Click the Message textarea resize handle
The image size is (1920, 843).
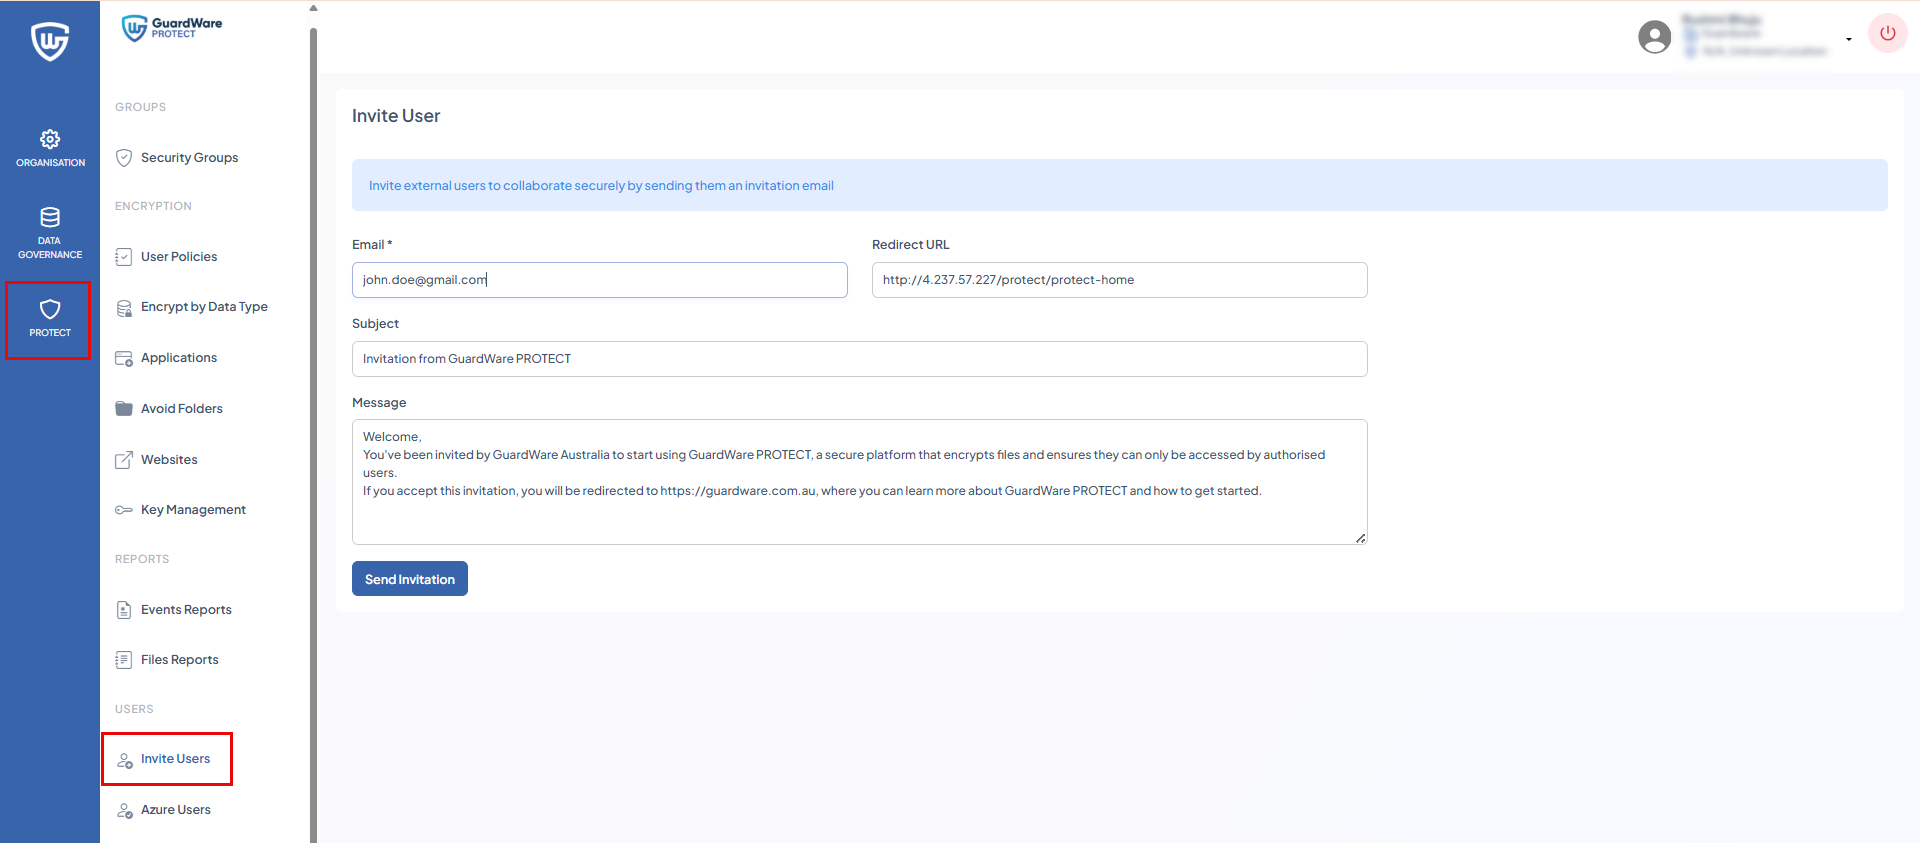point(1360,538)
